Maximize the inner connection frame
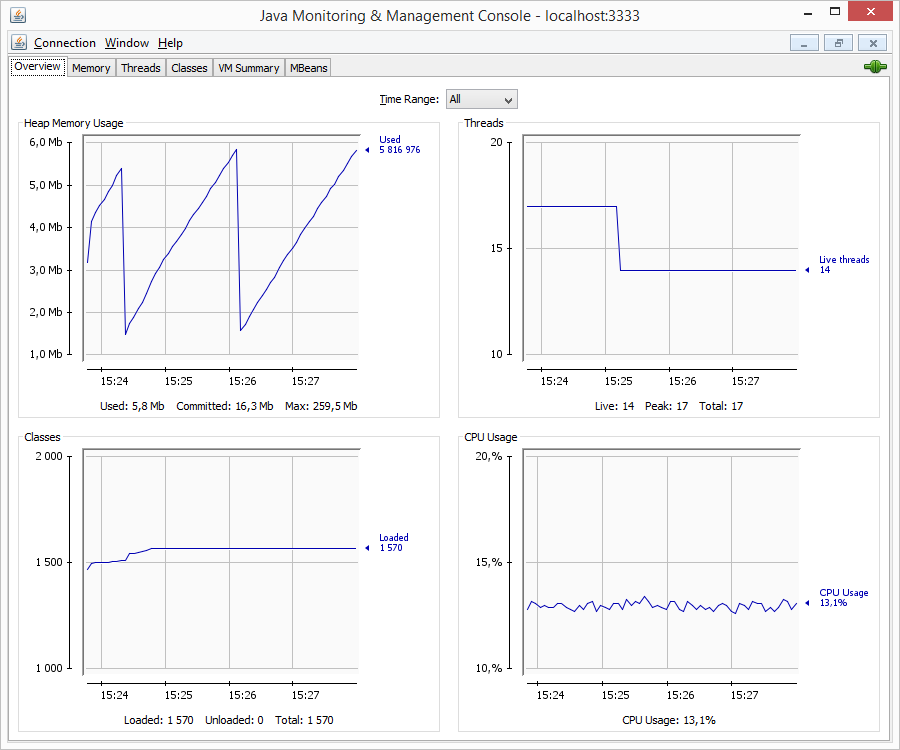The height and width of the screenshot is (750, 900). pos(838,43)
